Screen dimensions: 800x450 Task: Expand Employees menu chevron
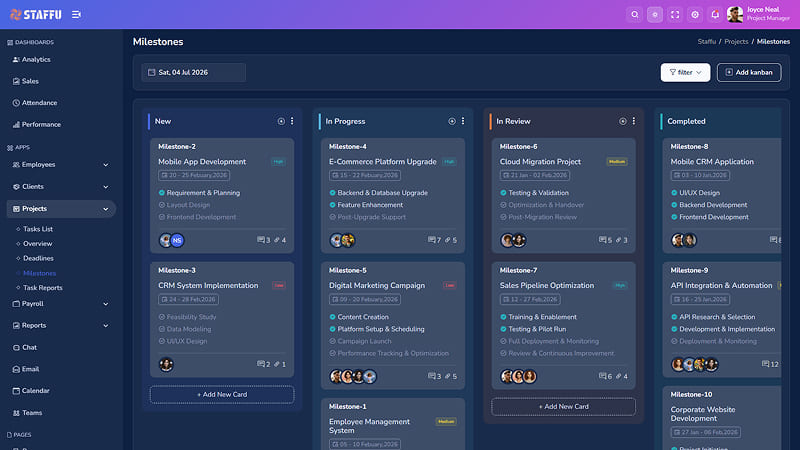(x=106, y=165)
